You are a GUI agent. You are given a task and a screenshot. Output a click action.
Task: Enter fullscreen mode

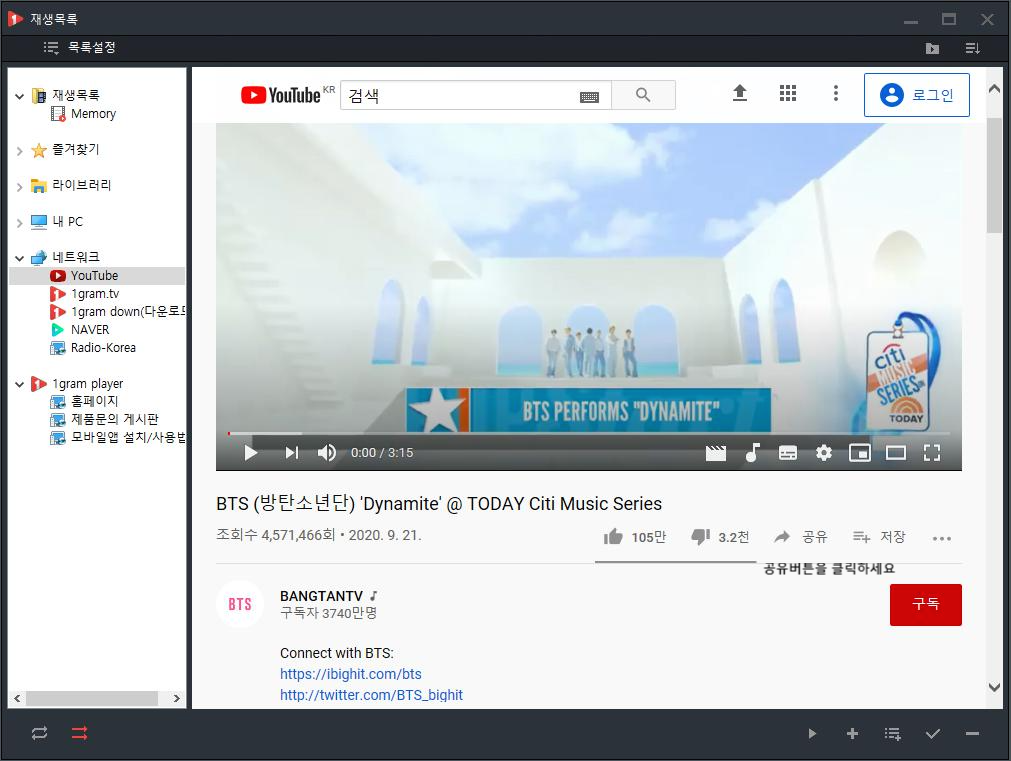click(x=932, y=453)
